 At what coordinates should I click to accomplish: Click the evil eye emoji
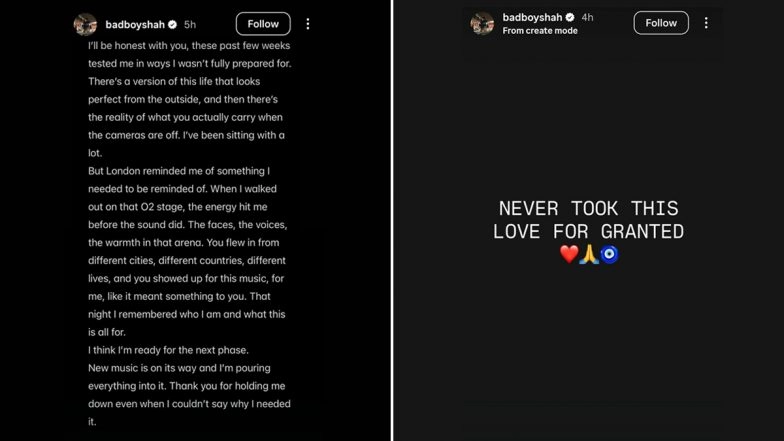point(608,254)
